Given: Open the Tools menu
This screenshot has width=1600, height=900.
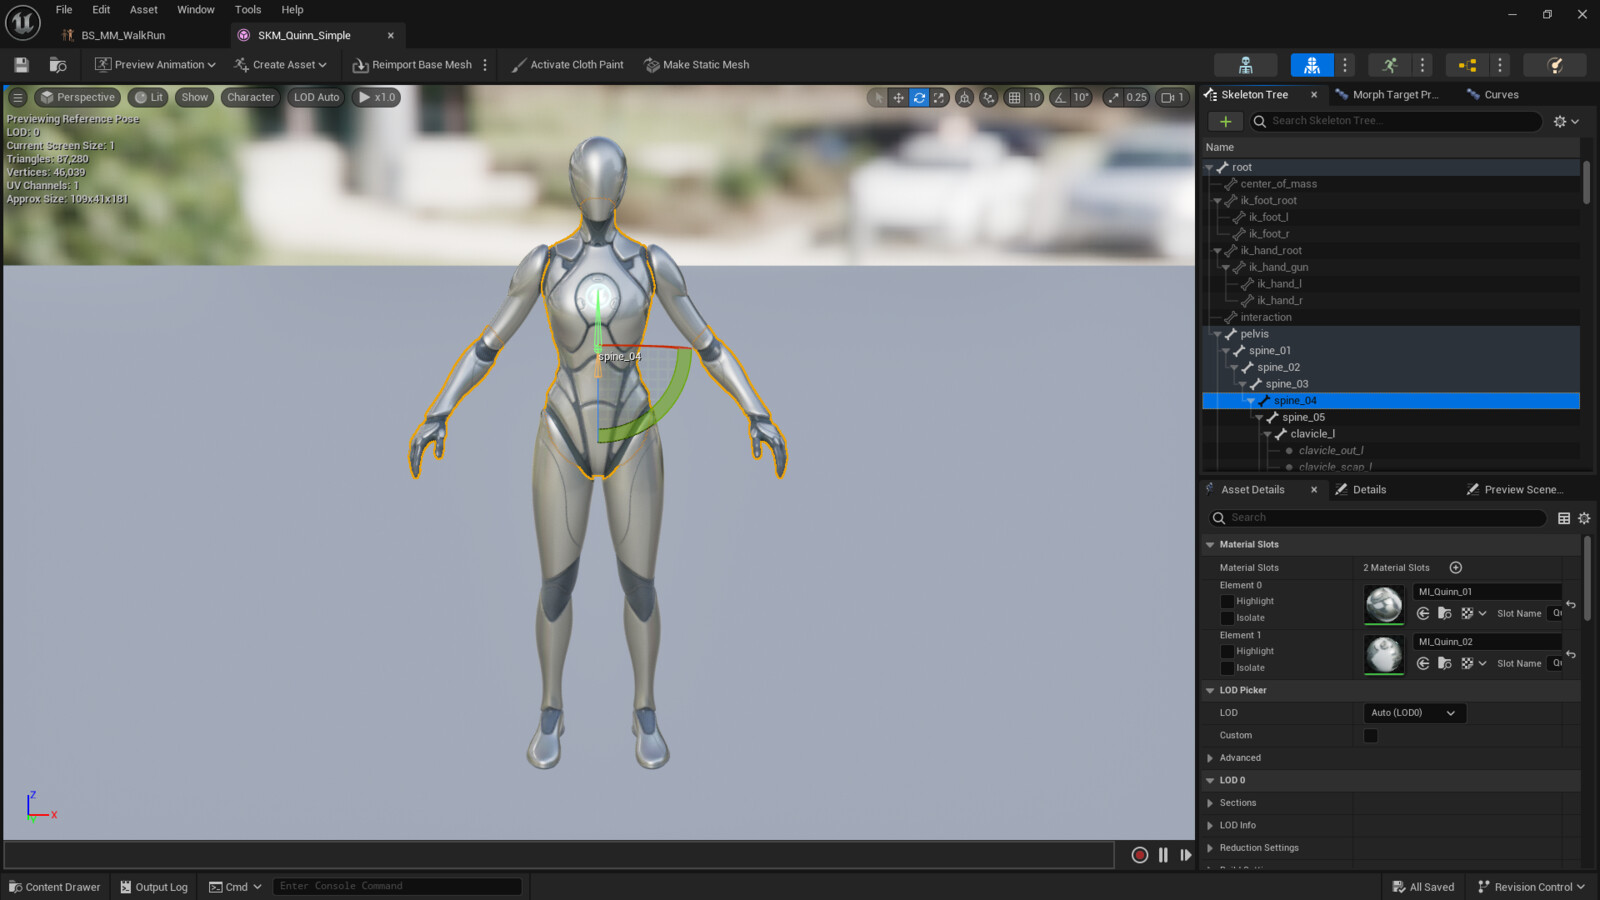Looking at the screenshot, I should [x=248, y=10].
